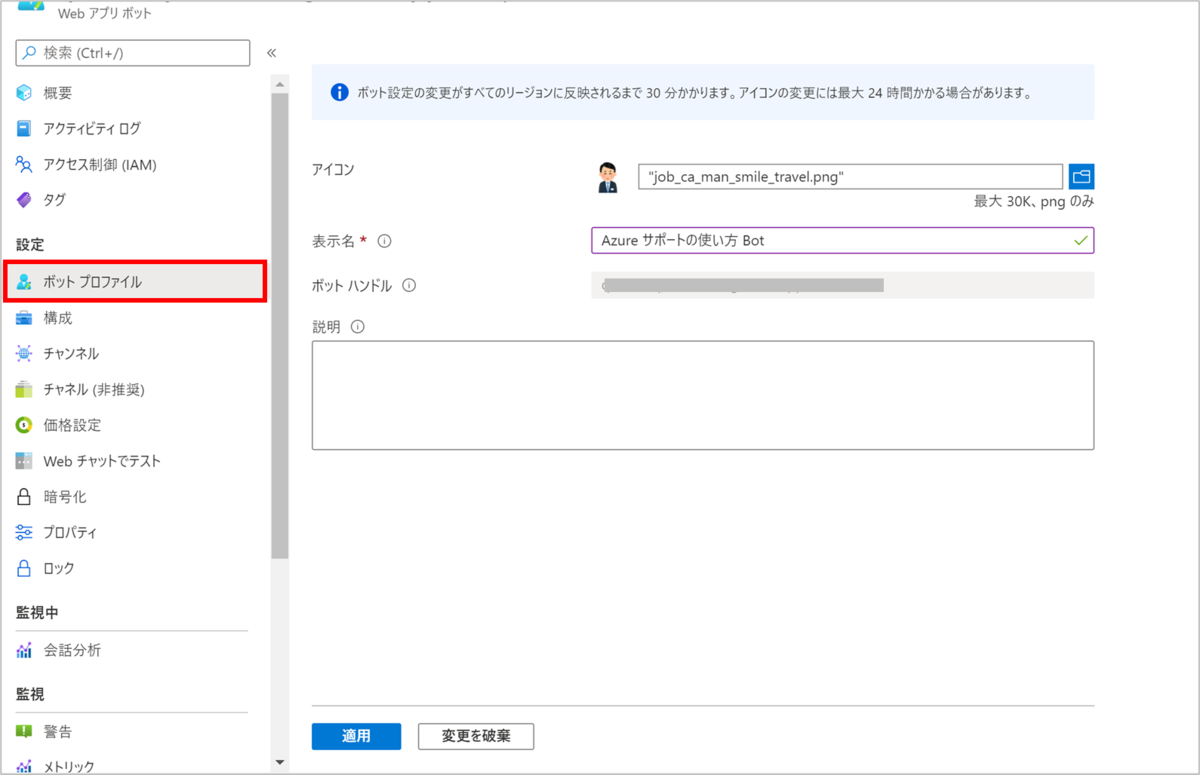Image resolution: width=1200 pixels, height=775 pixels.
Task: Click the ロック padlock icon
Action: 24,568
